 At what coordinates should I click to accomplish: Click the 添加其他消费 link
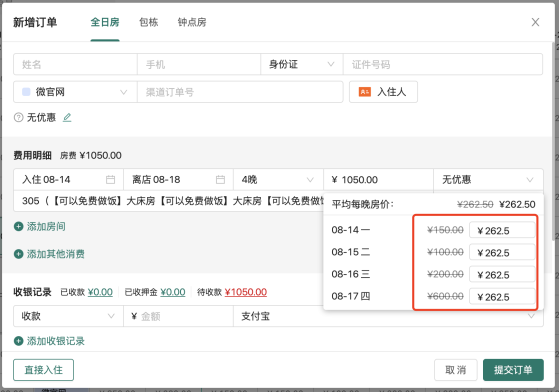pyautogui.click(x=56, y=254)
